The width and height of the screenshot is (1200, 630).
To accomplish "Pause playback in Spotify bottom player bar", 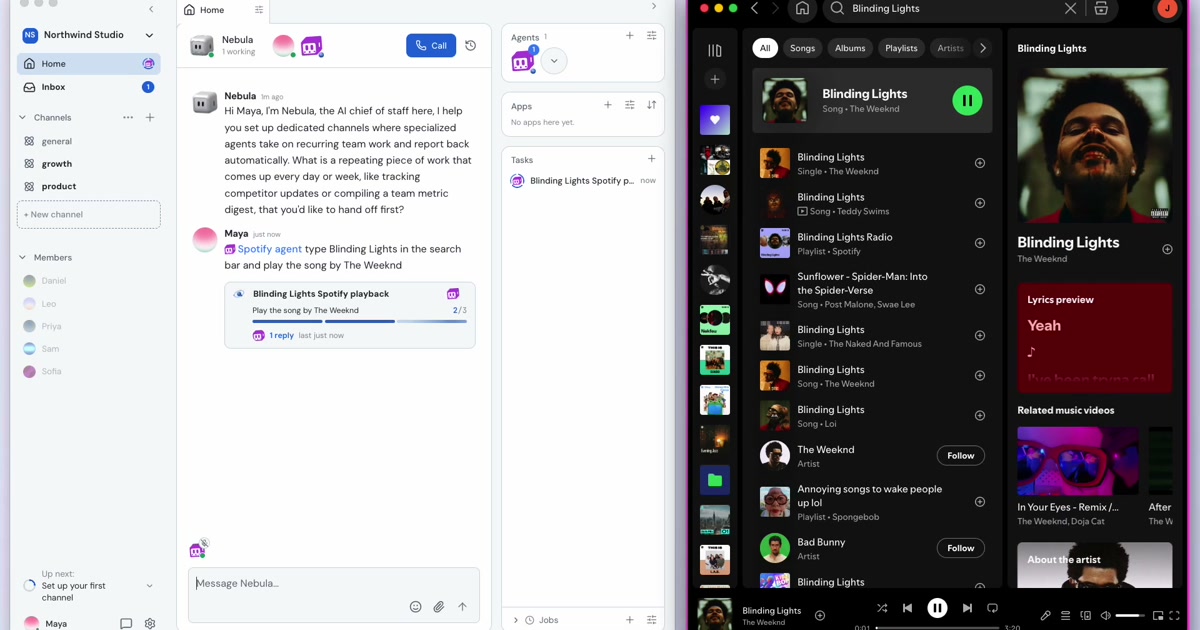I will [x=937, y=608].
